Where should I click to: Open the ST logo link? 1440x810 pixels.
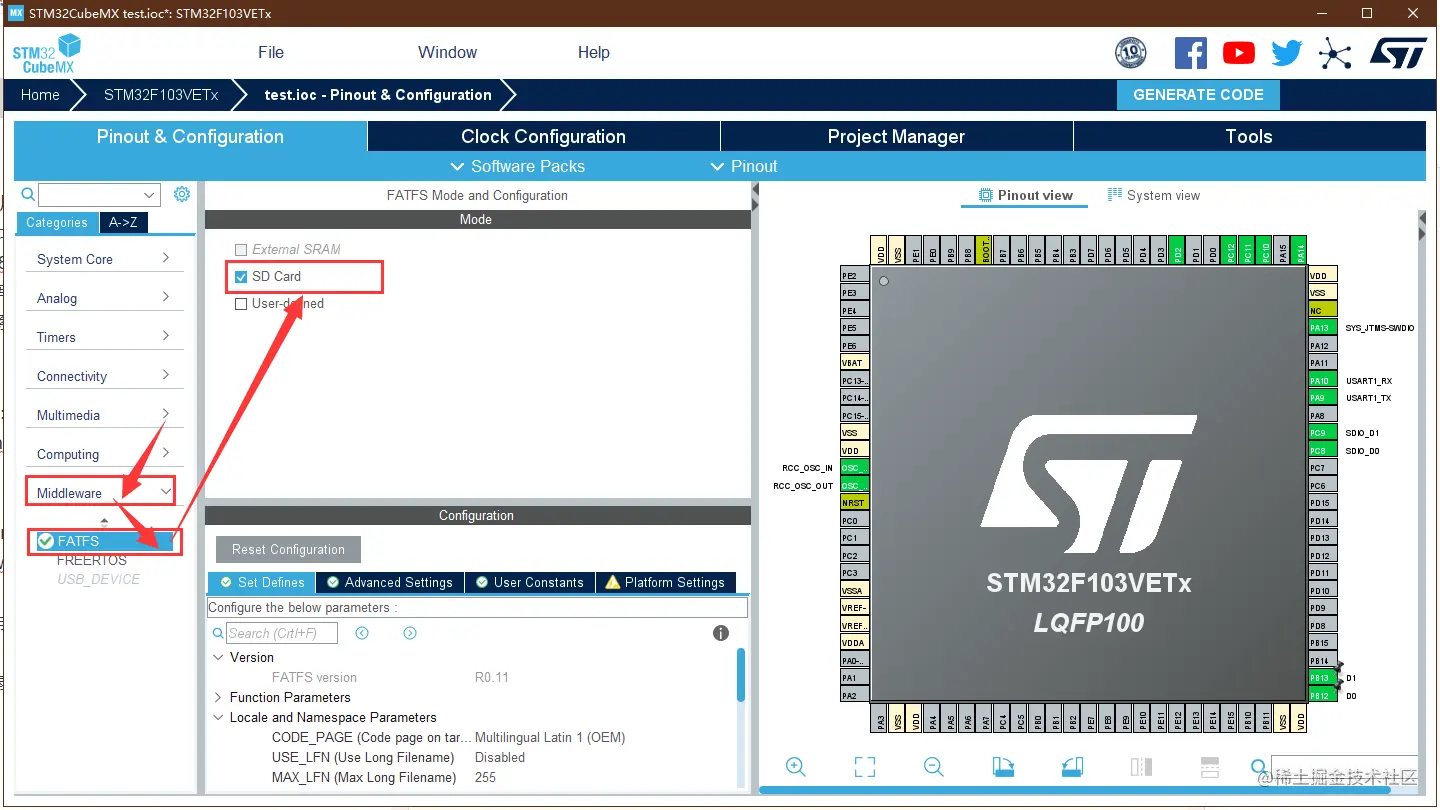click(1398, 53)
